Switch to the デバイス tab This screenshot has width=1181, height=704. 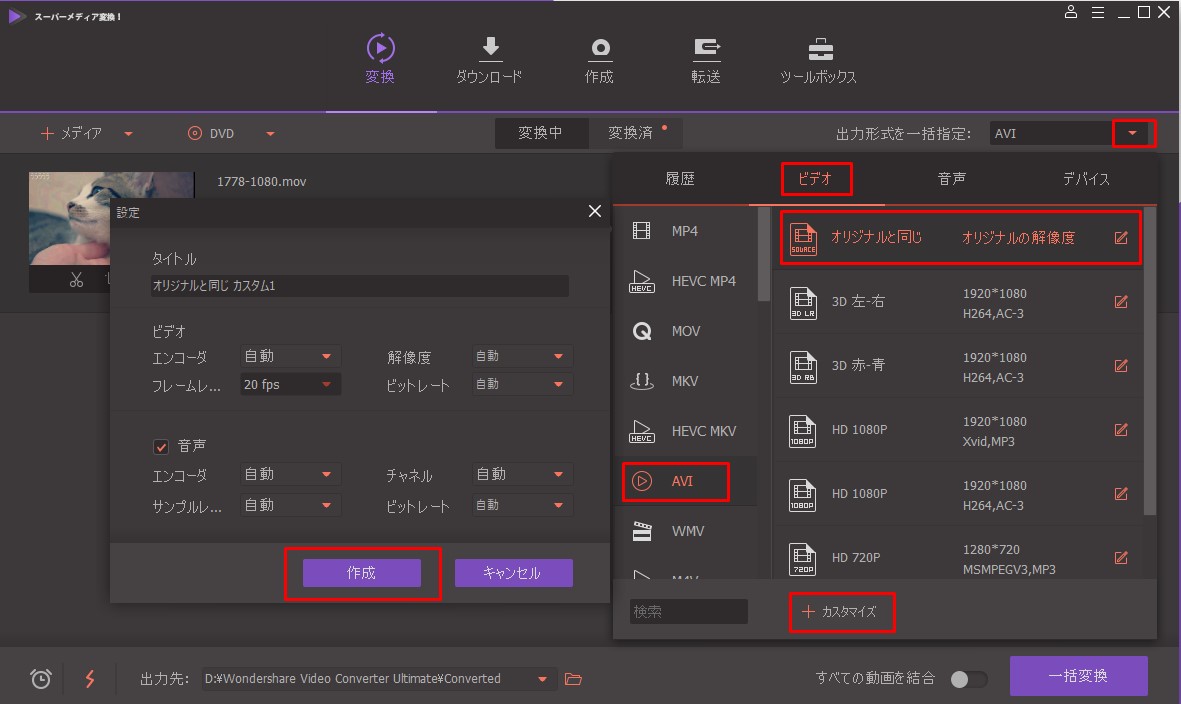pos(1086,179)
